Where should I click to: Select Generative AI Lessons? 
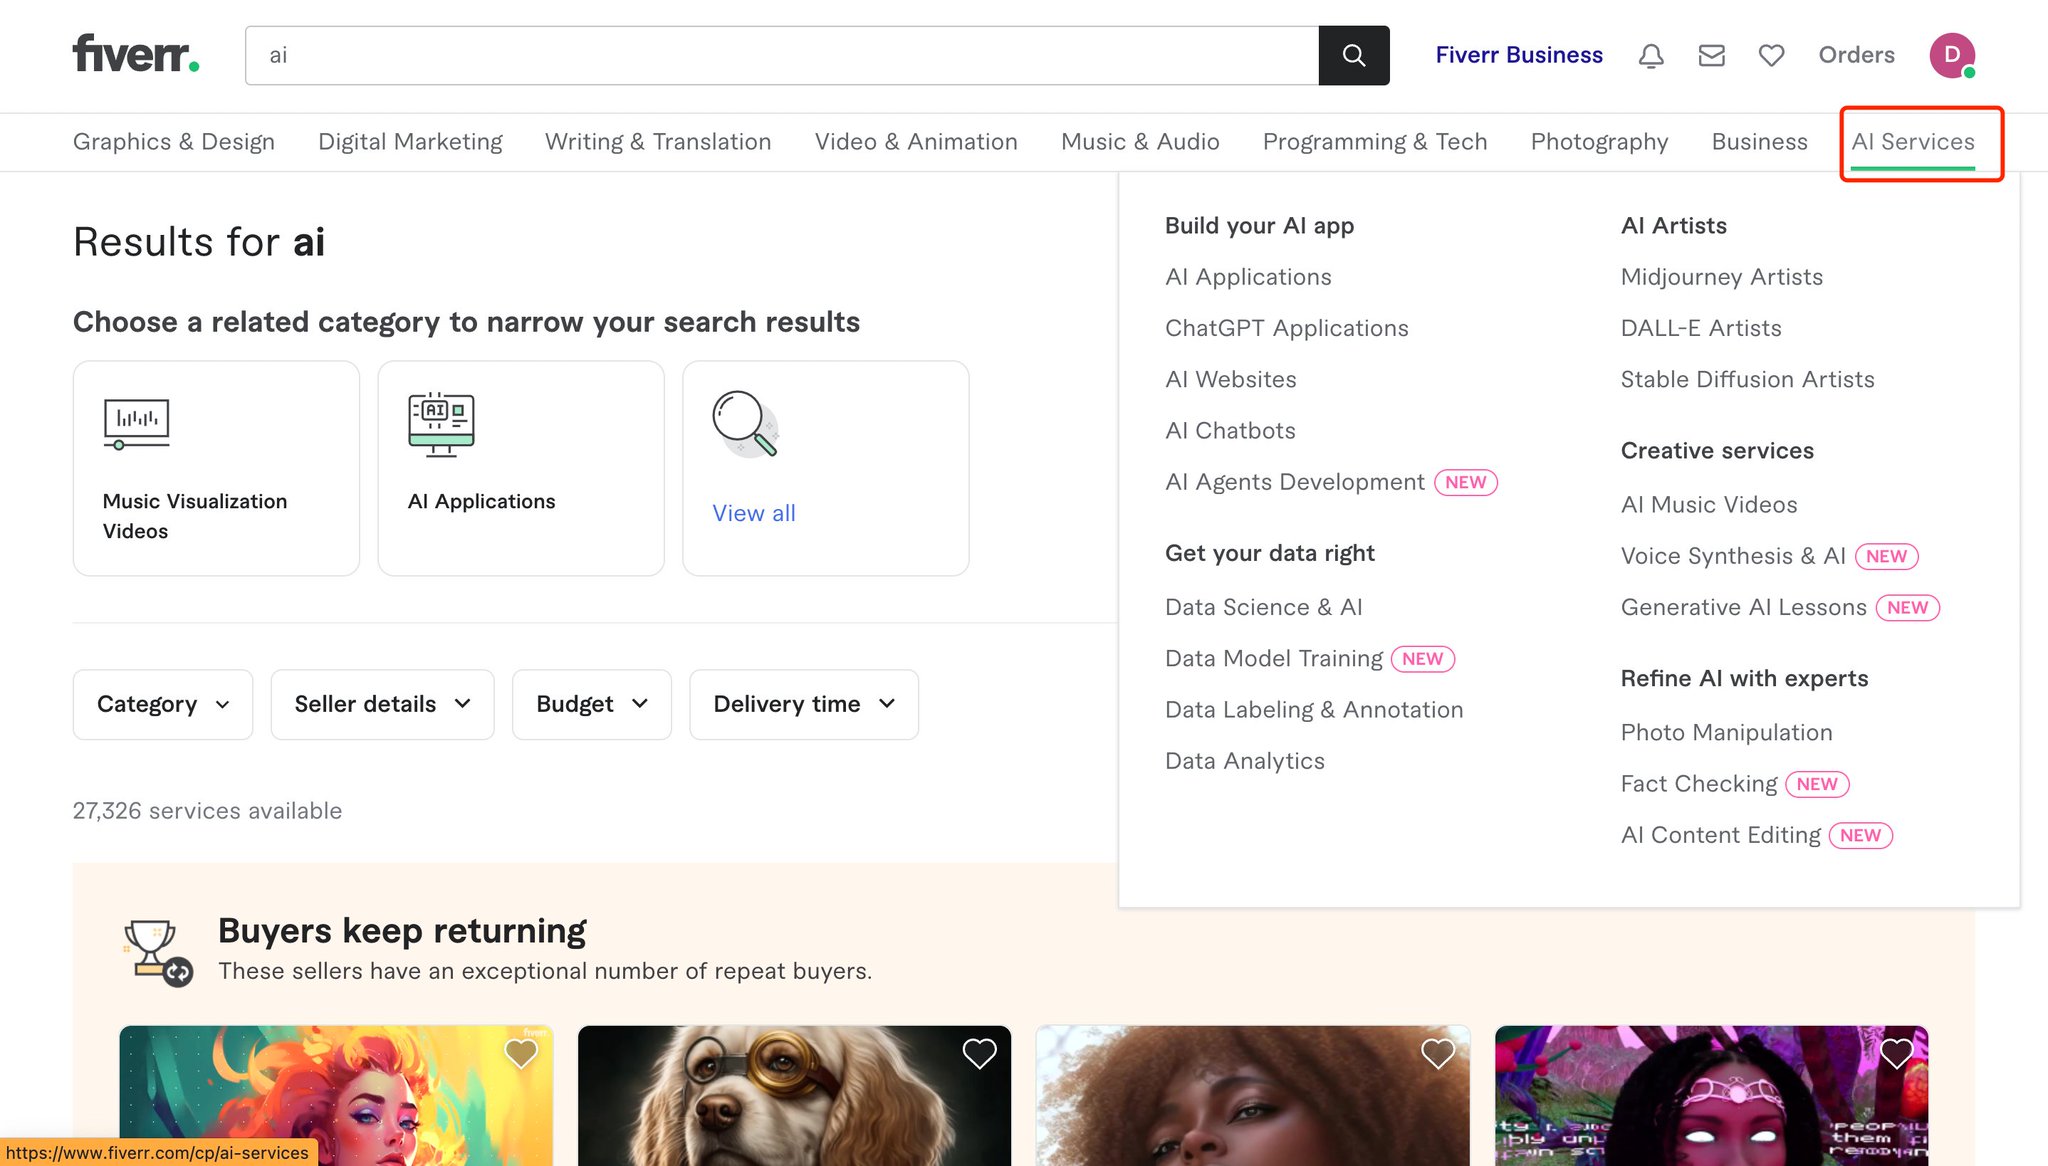tap(1744, 607)
